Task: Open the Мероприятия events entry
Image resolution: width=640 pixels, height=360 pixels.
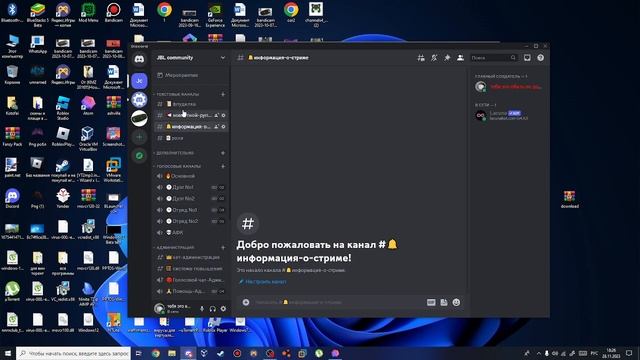Action: (191, 75)
